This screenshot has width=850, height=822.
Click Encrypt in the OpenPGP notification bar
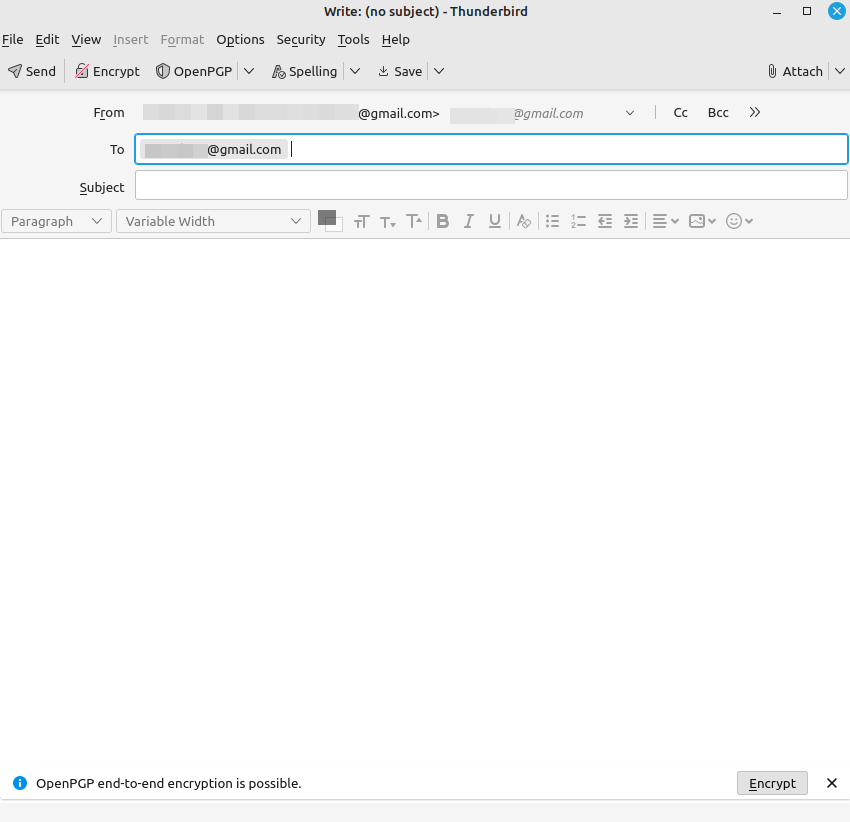coord(772,783)
